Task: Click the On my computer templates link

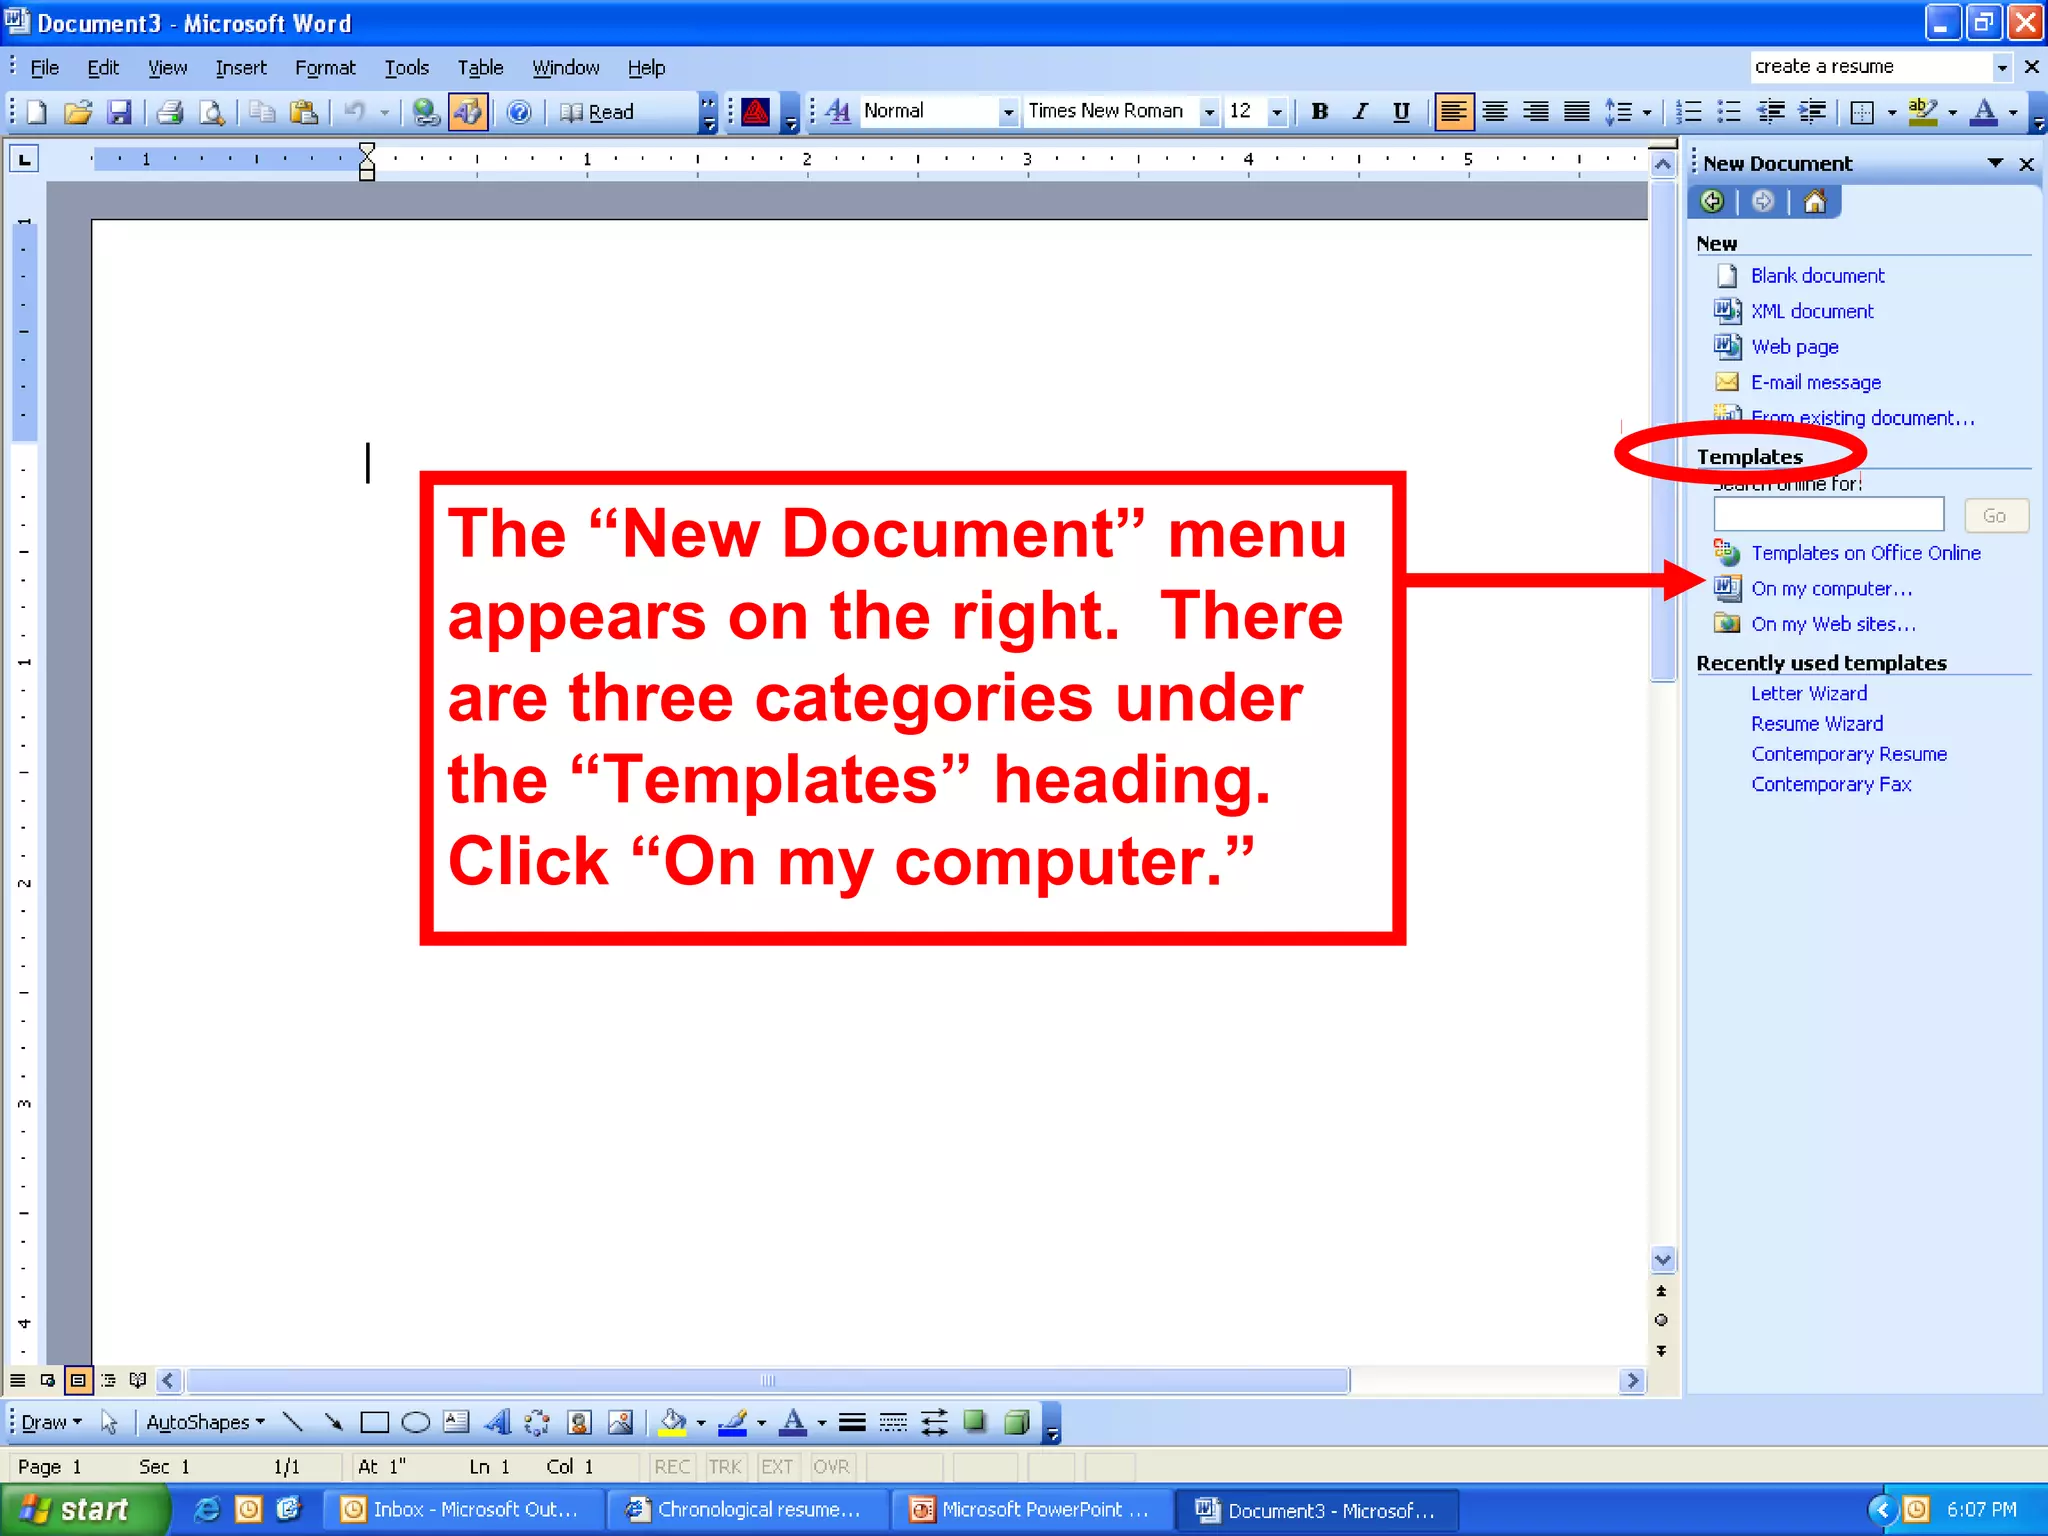Action: click(x=1831, y=588)
